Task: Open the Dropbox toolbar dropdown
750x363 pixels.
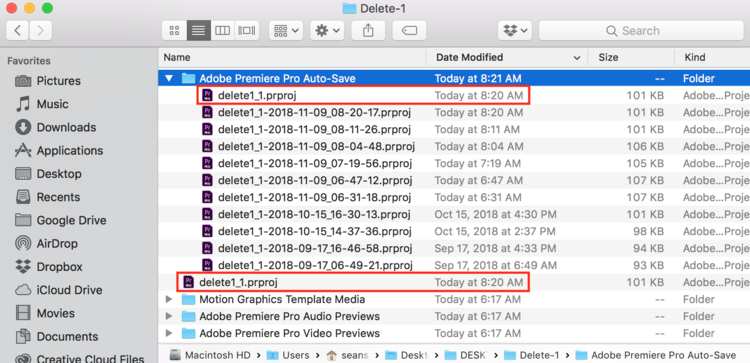Action: tap(515, 31)
